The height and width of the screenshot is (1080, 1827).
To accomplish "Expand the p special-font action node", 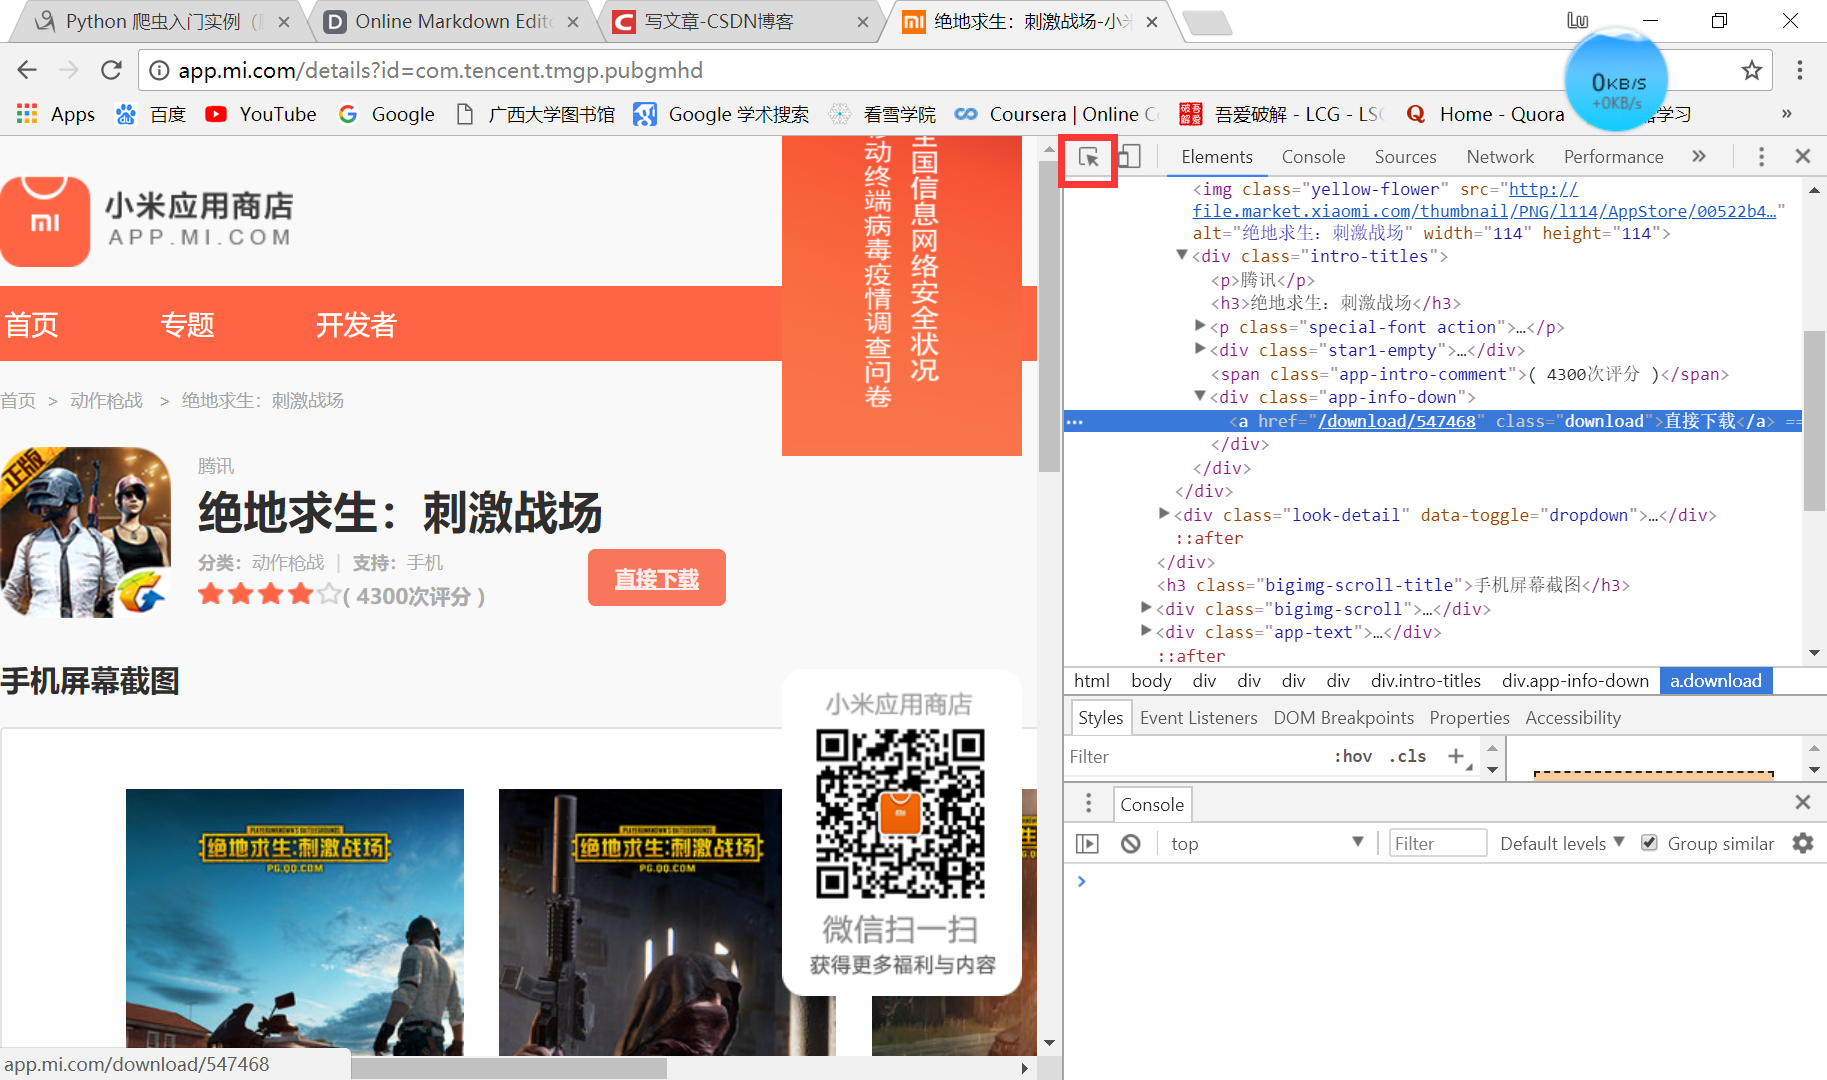I will (1200, 326).
